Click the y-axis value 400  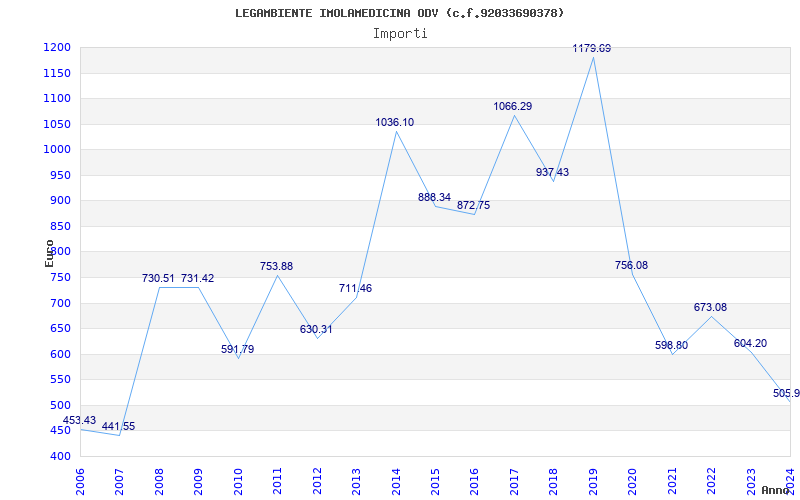(x=60, y=457)
